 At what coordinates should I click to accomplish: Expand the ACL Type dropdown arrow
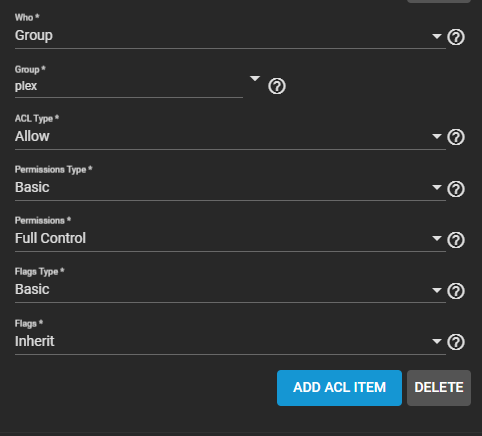(x=437, y=136)
